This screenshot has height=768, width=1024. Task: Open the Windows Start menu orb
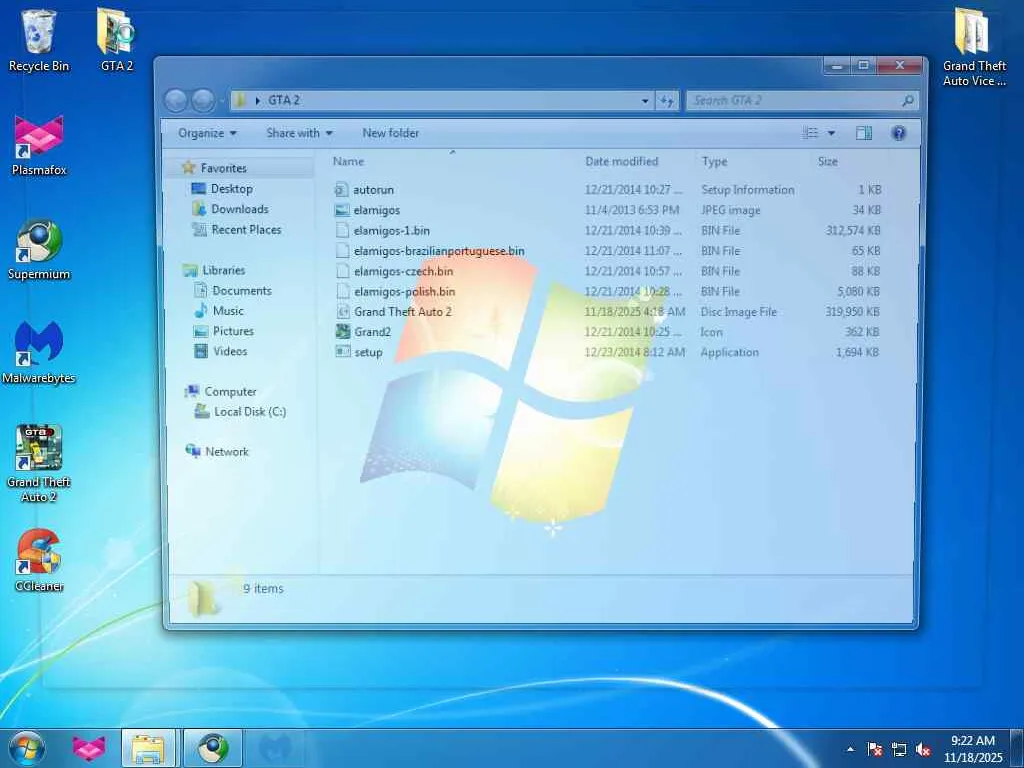coord(27,748)
